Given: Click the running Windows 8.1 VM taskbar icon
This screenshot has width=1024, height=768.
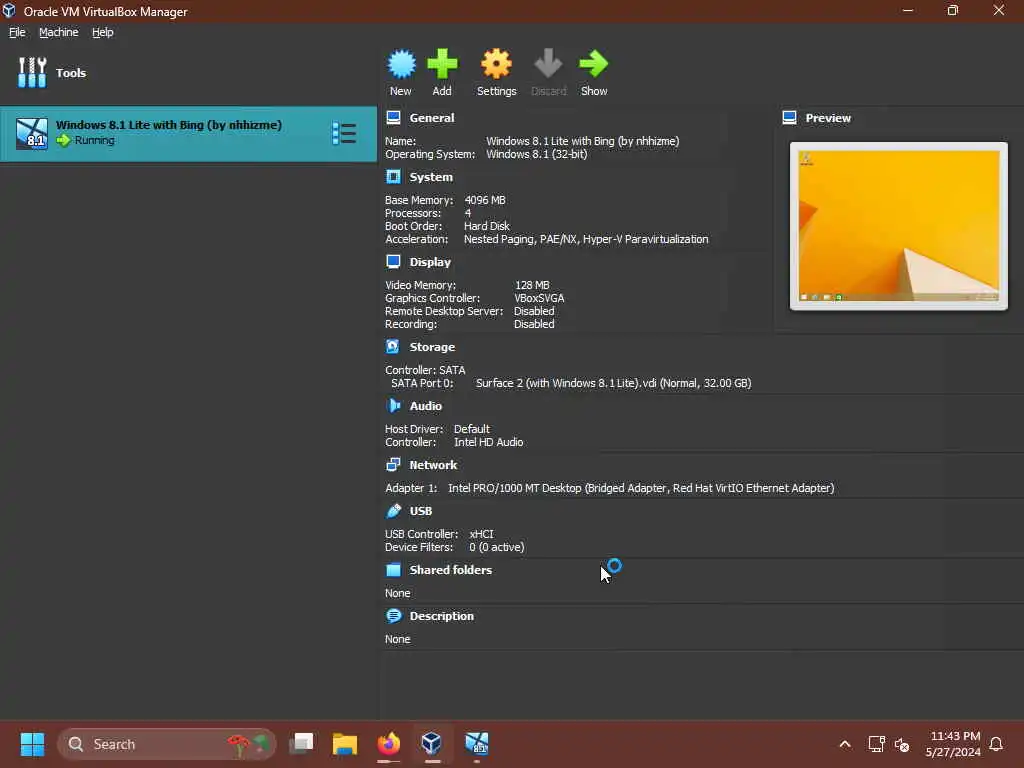Looking at the screenshot, I should (x=477, y=744).
